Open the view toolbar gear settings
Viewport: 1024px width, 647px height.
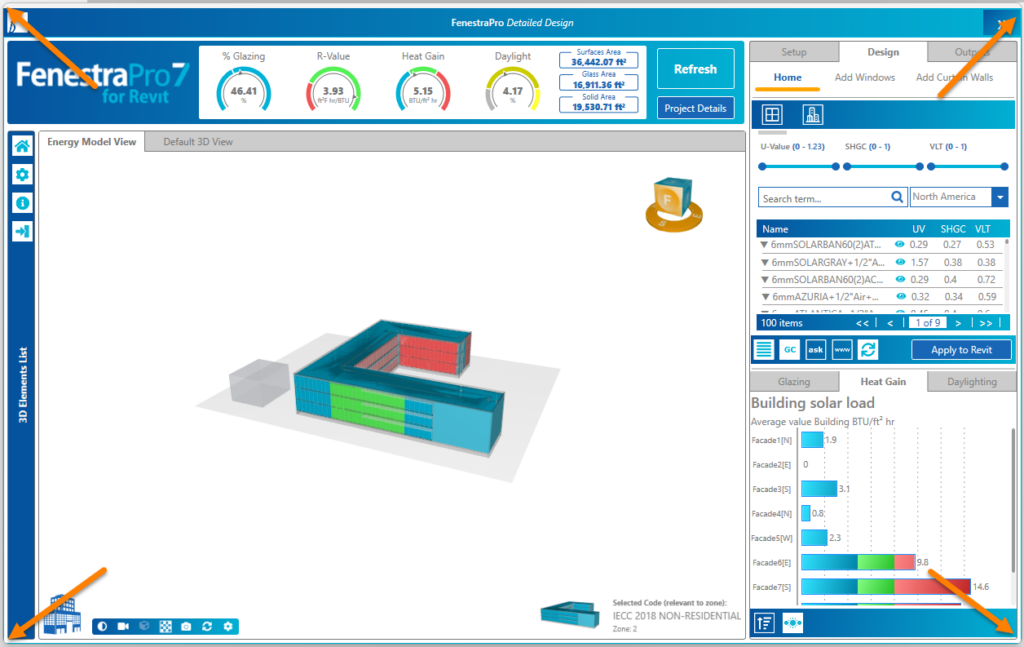228,626
